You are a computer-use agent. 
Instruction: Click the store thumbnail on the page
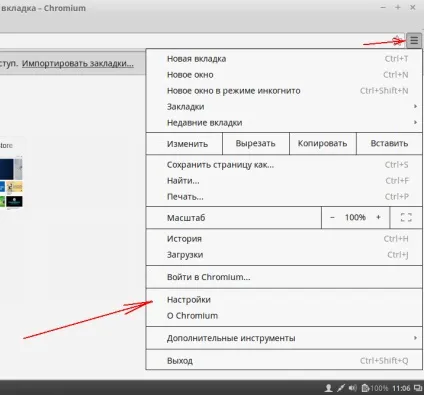pyautogui.click(x=12, y=183)
